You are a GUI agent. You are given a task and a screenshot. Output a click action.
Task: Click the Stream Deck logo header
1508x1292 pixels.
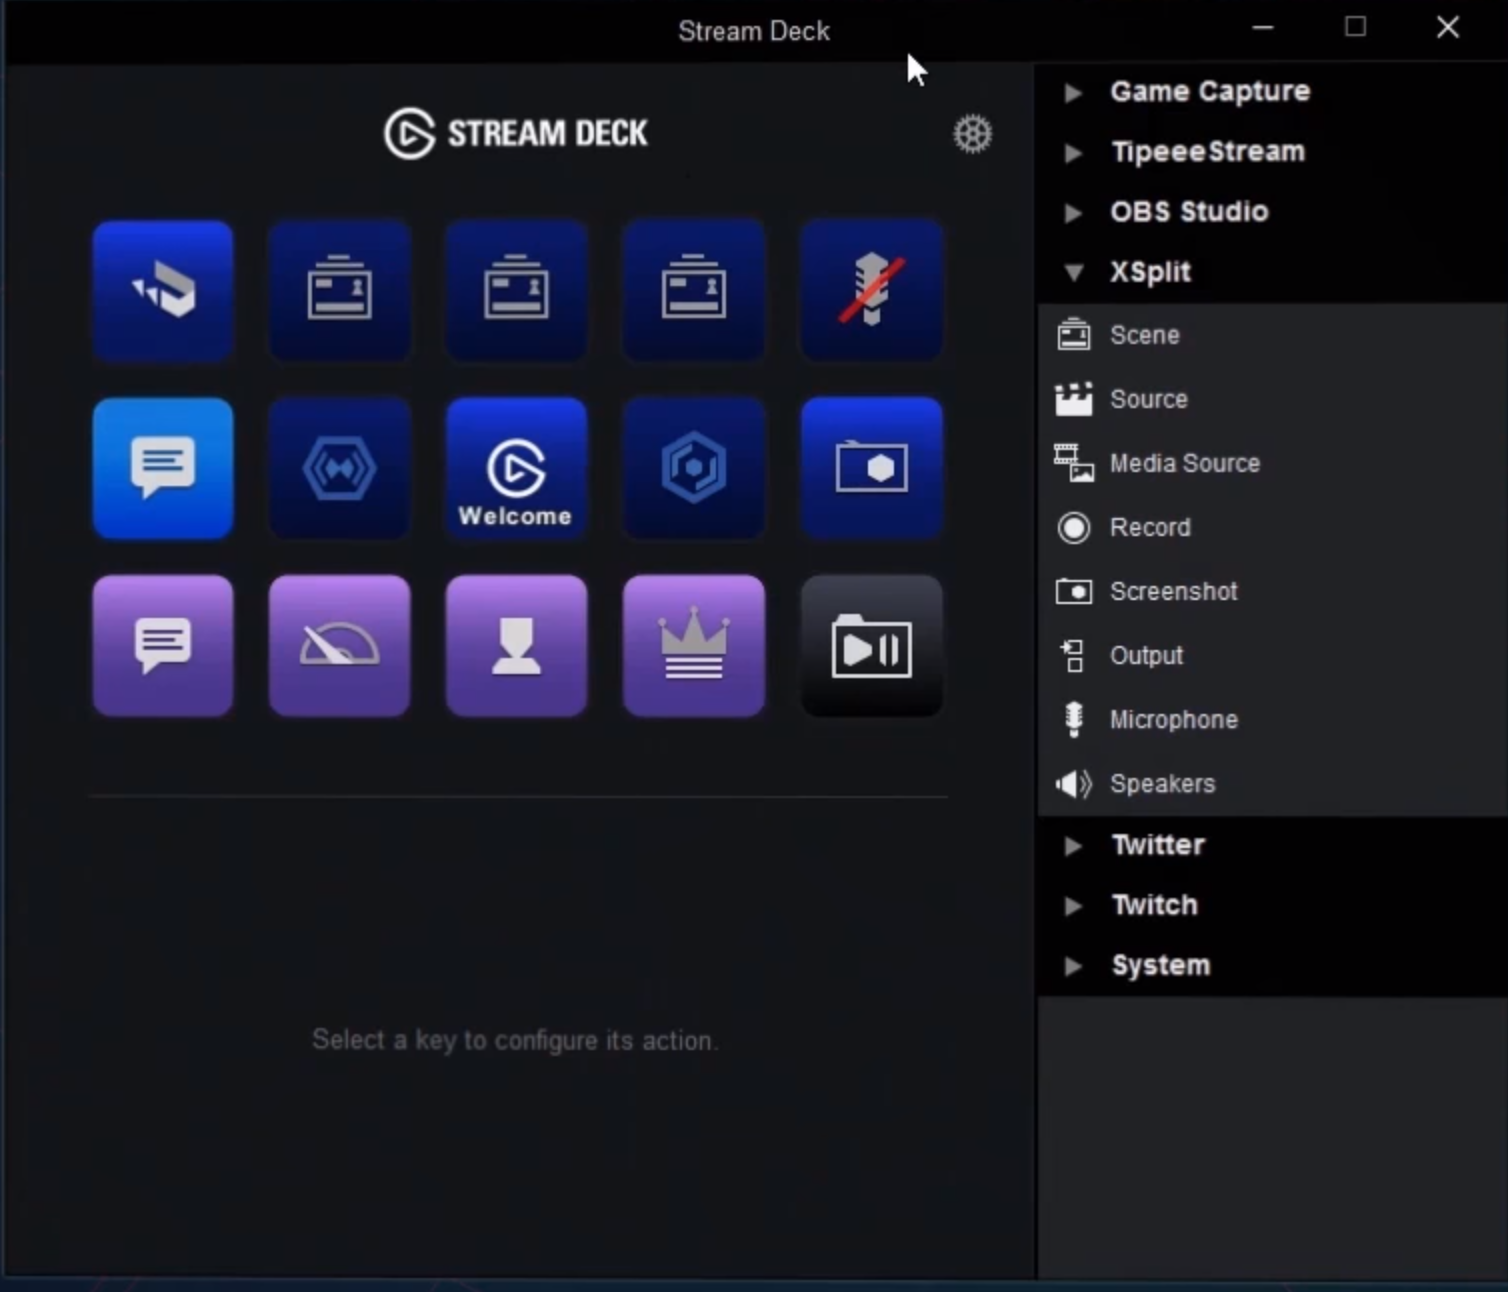click(516, 133)
